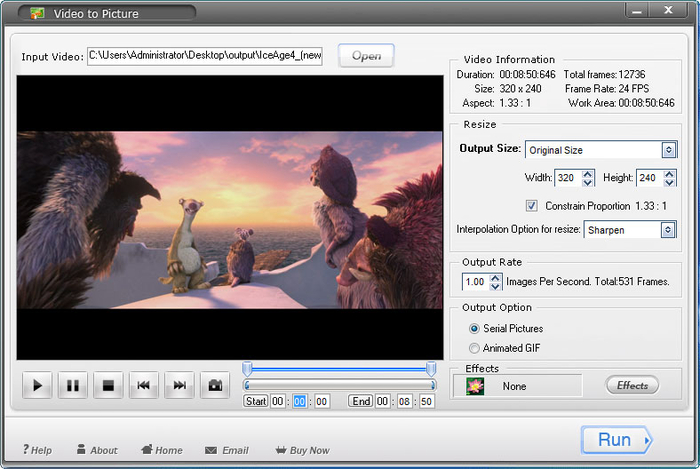The image size is (700, 469).
Task: Open Interpolation Option dropdown
Action: coord(668,230)
